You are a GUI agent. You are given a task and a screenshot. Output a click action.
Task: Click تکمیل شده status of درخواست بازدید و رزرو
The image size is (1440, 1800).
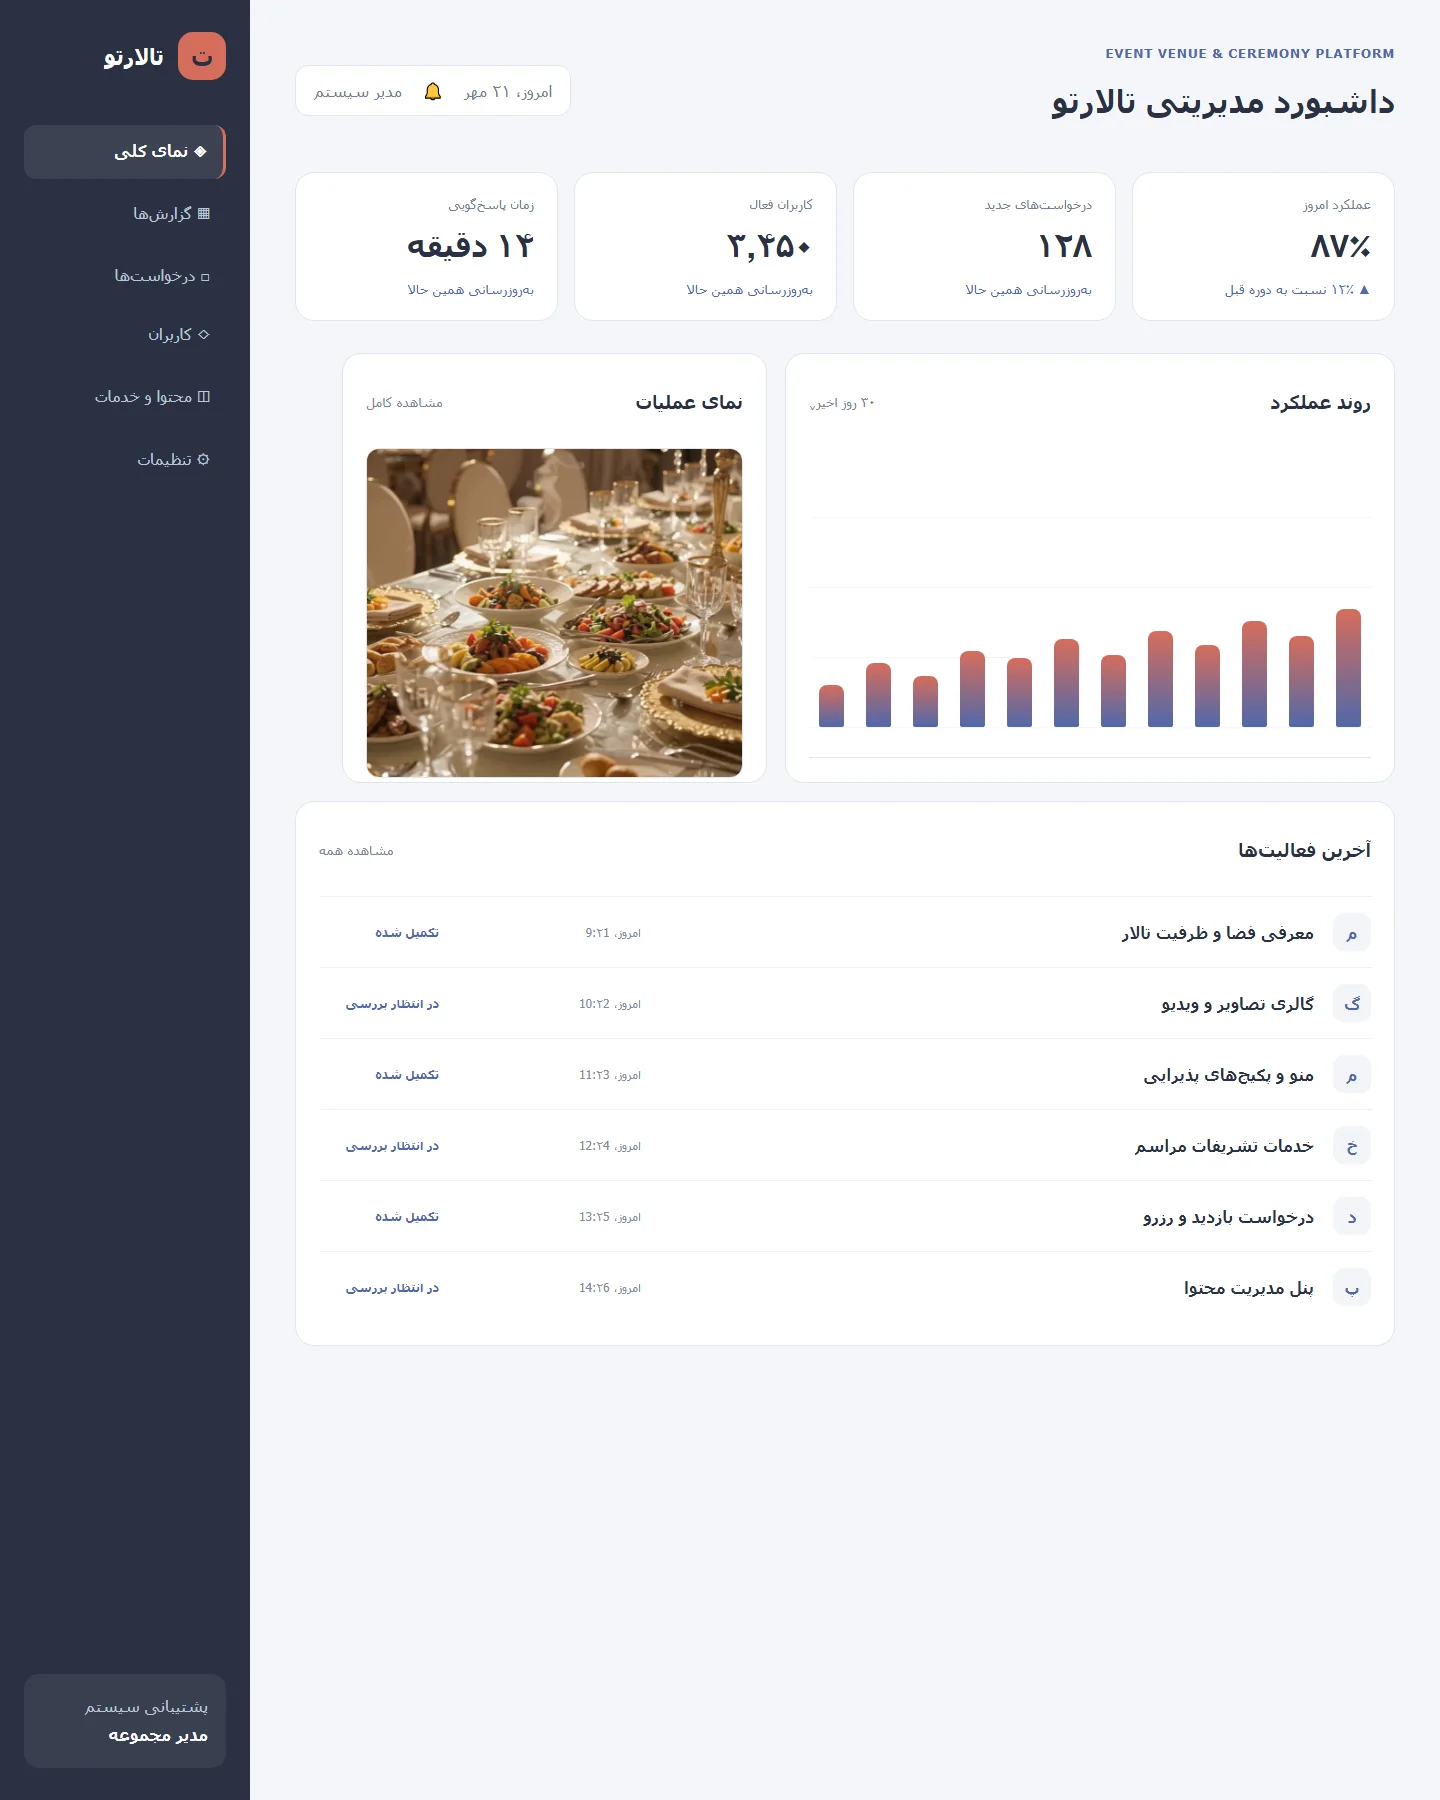click(407, 1217)
